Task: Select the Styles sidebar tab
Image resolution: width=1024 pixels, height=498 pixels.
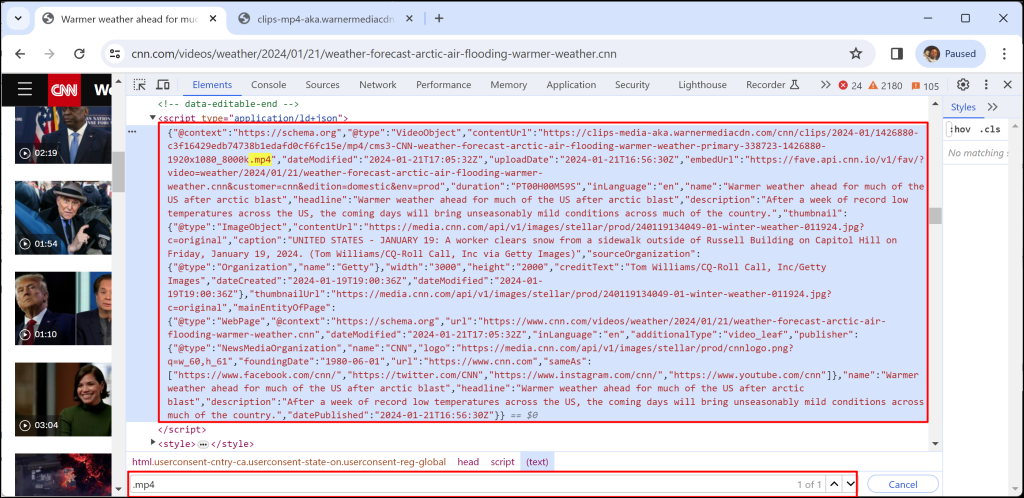Action: pyautogui.click(x=963, y=107)
